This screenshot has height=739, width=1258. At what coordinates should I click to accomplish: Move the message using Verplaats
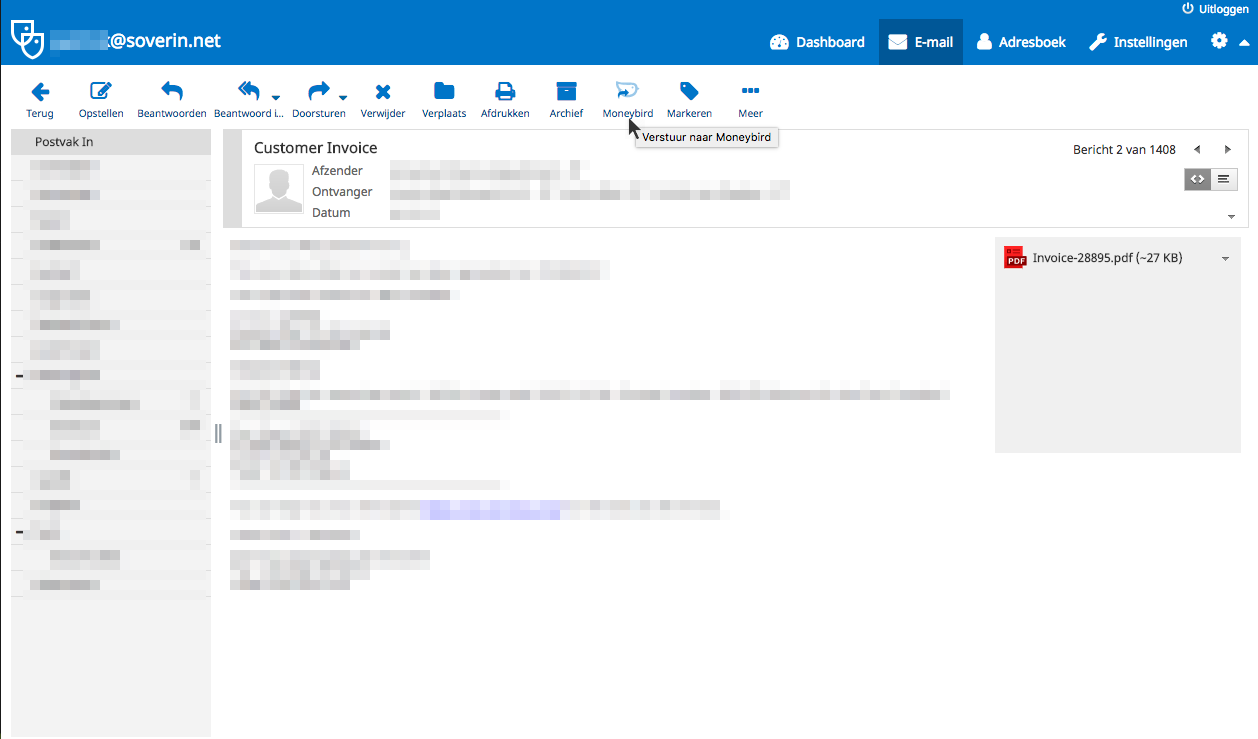pos(444,98)
